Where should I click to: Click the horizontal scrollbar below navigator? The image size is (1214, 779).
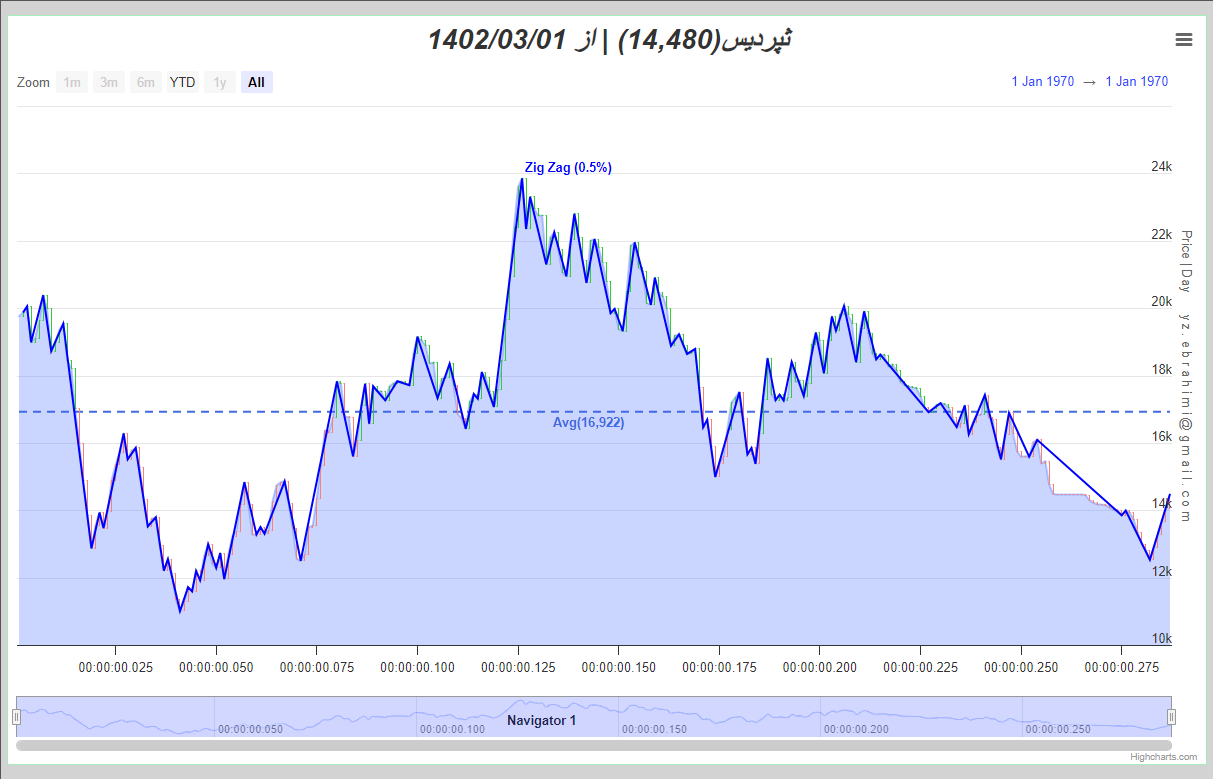tap(594, 745)
